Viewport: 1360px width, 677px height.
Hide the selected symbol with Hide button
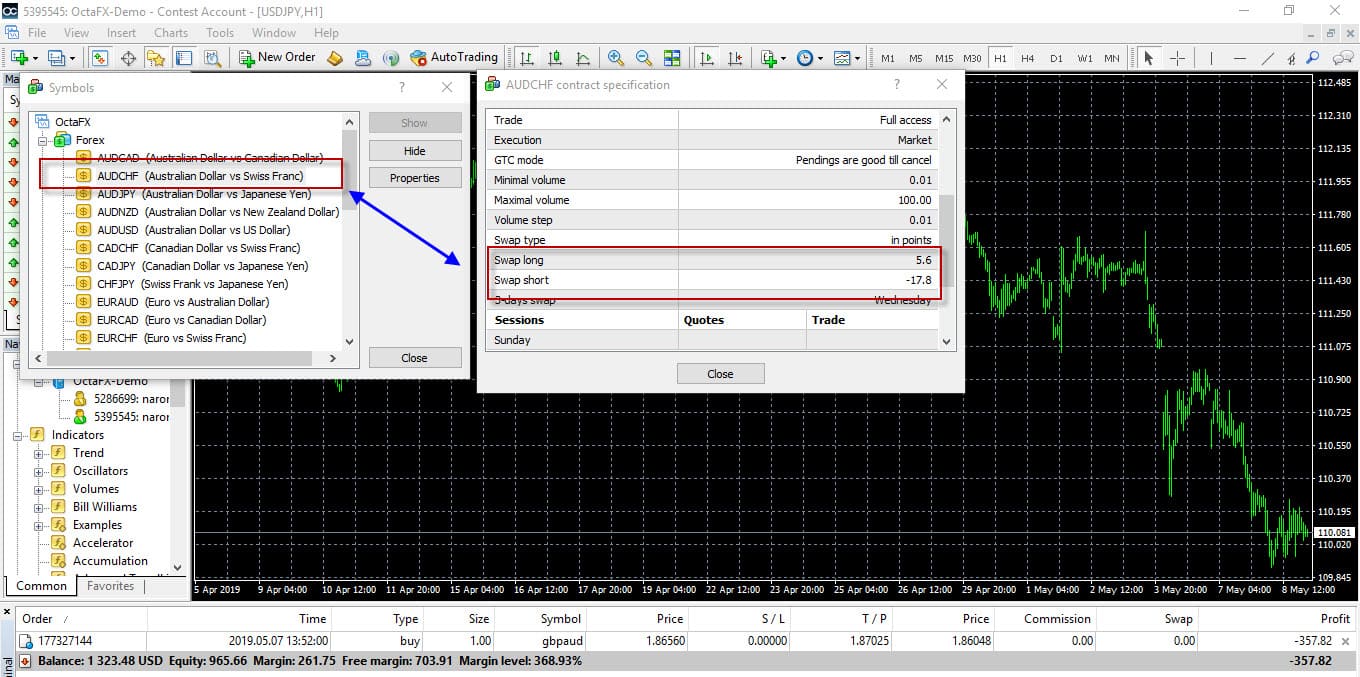[x=415, y=151]
